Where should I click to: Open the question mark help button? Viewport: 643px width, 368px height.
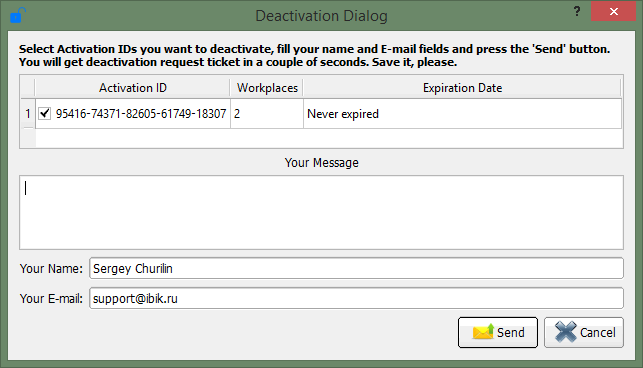pyautogui.click(x=577, y=11)
